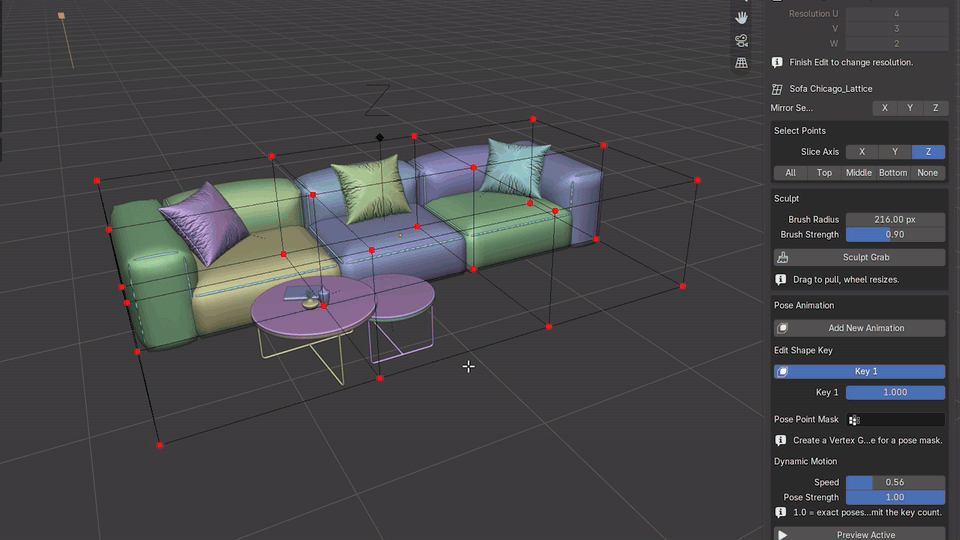This screenshot has width=960, height=540.
Task: Click the Resolution V field
Action: tap(896, 29)
